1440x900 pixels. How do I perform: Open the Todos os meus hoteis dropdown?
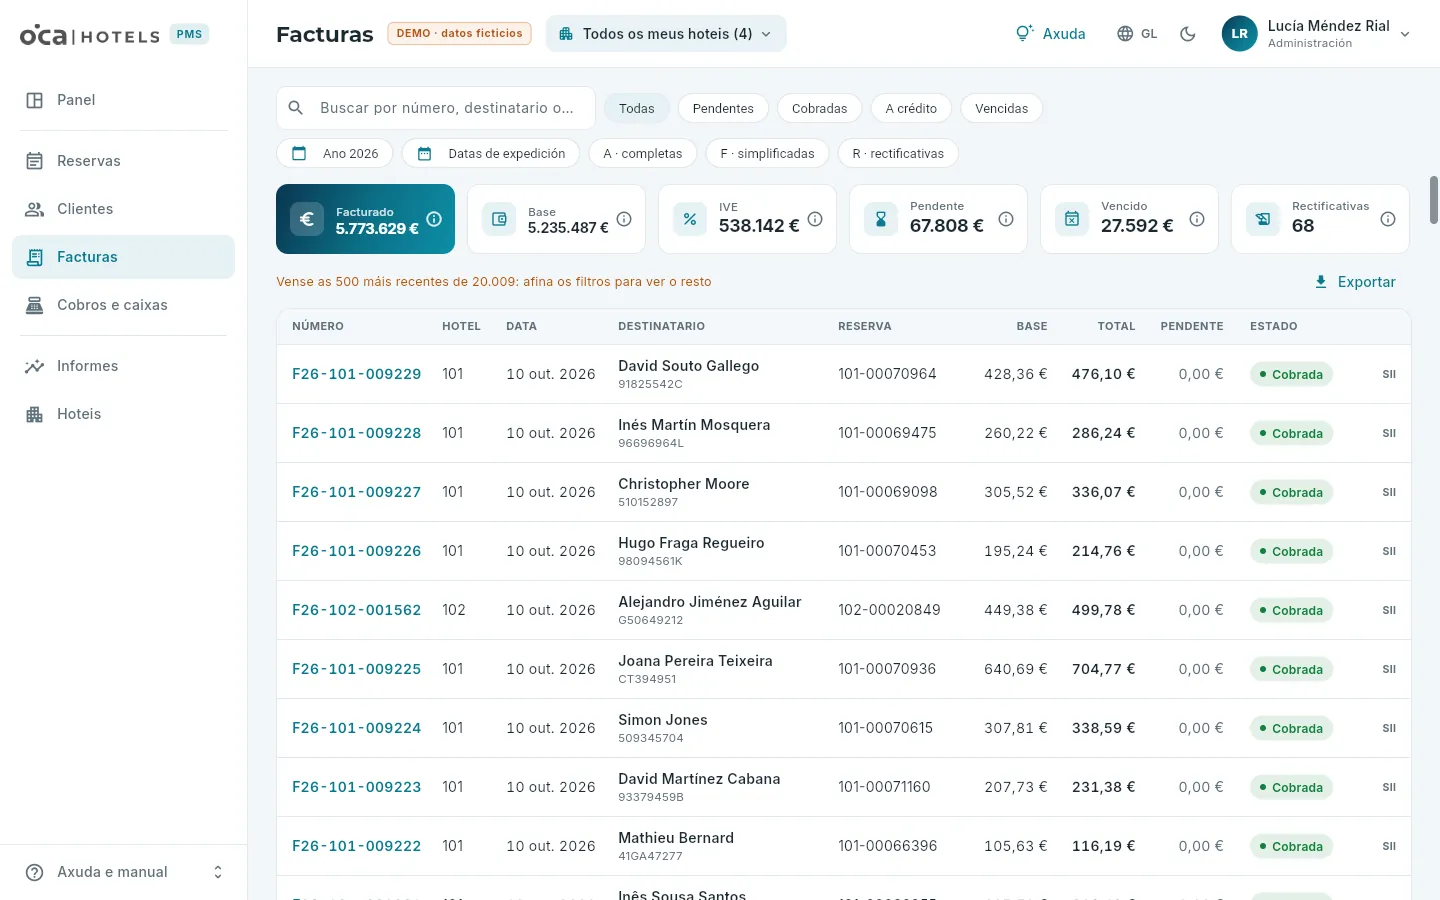(666, 34)
